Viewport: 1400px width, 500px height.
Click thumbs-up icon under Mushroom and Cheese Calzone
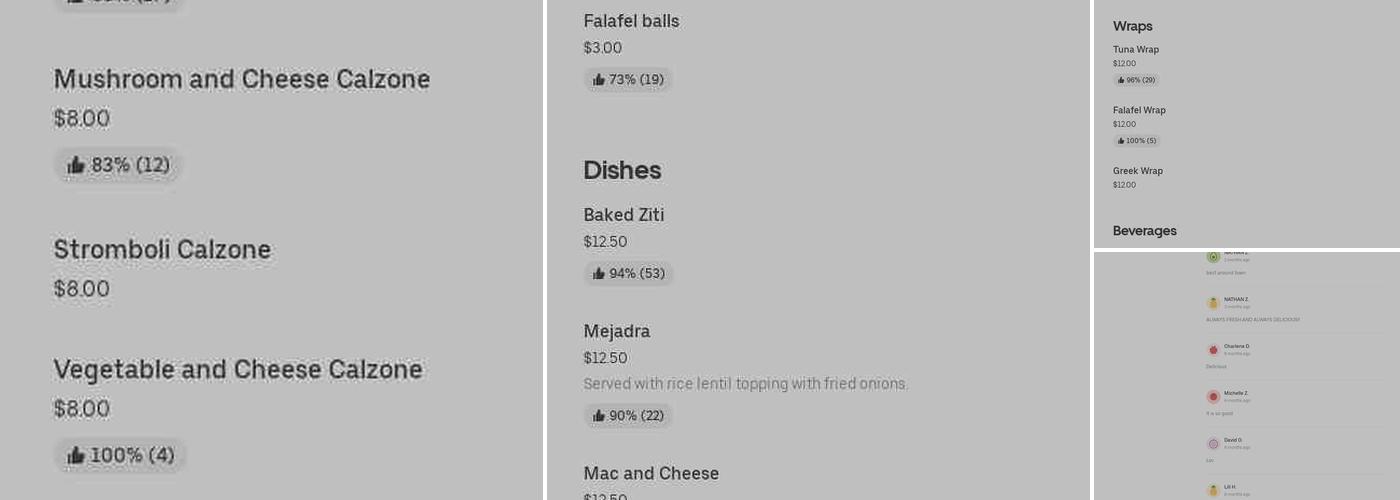click(76, 165)
